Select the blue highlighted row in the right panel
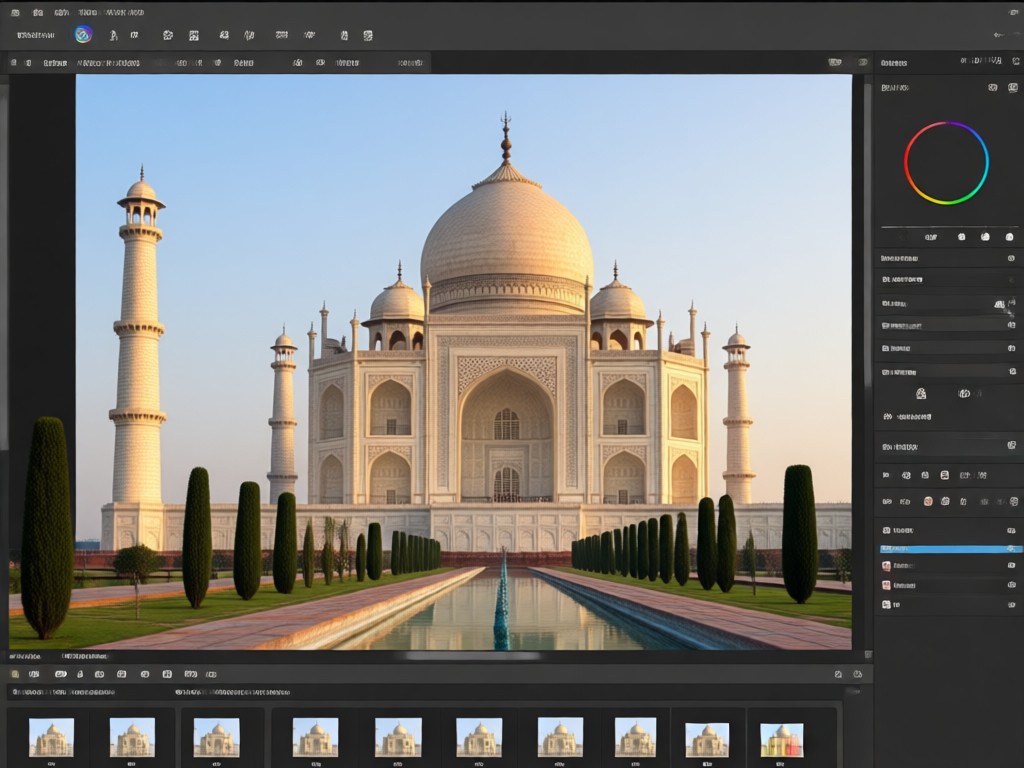 tap(950, 549)
